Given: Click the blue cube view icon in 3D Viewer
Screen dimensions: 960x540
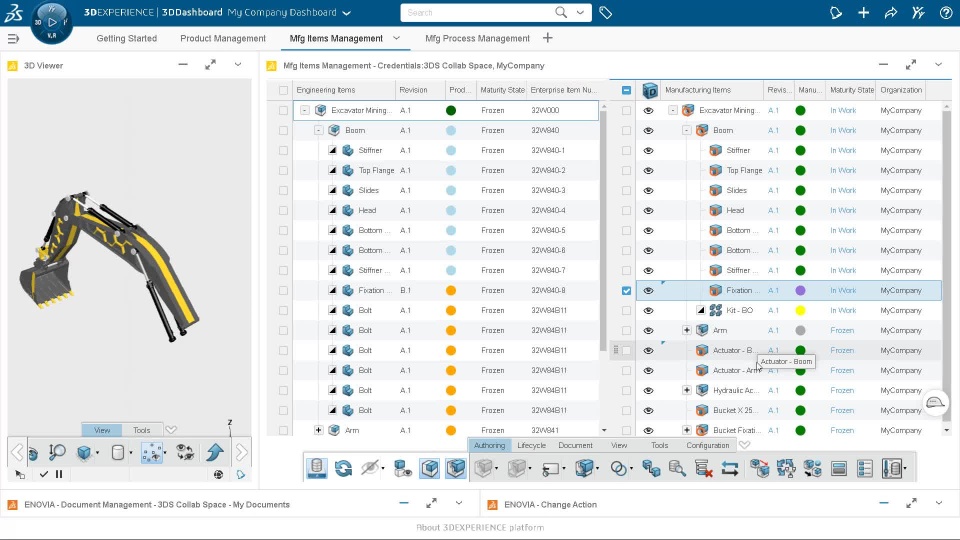Looking at the screenshot, I should [84, 452].
